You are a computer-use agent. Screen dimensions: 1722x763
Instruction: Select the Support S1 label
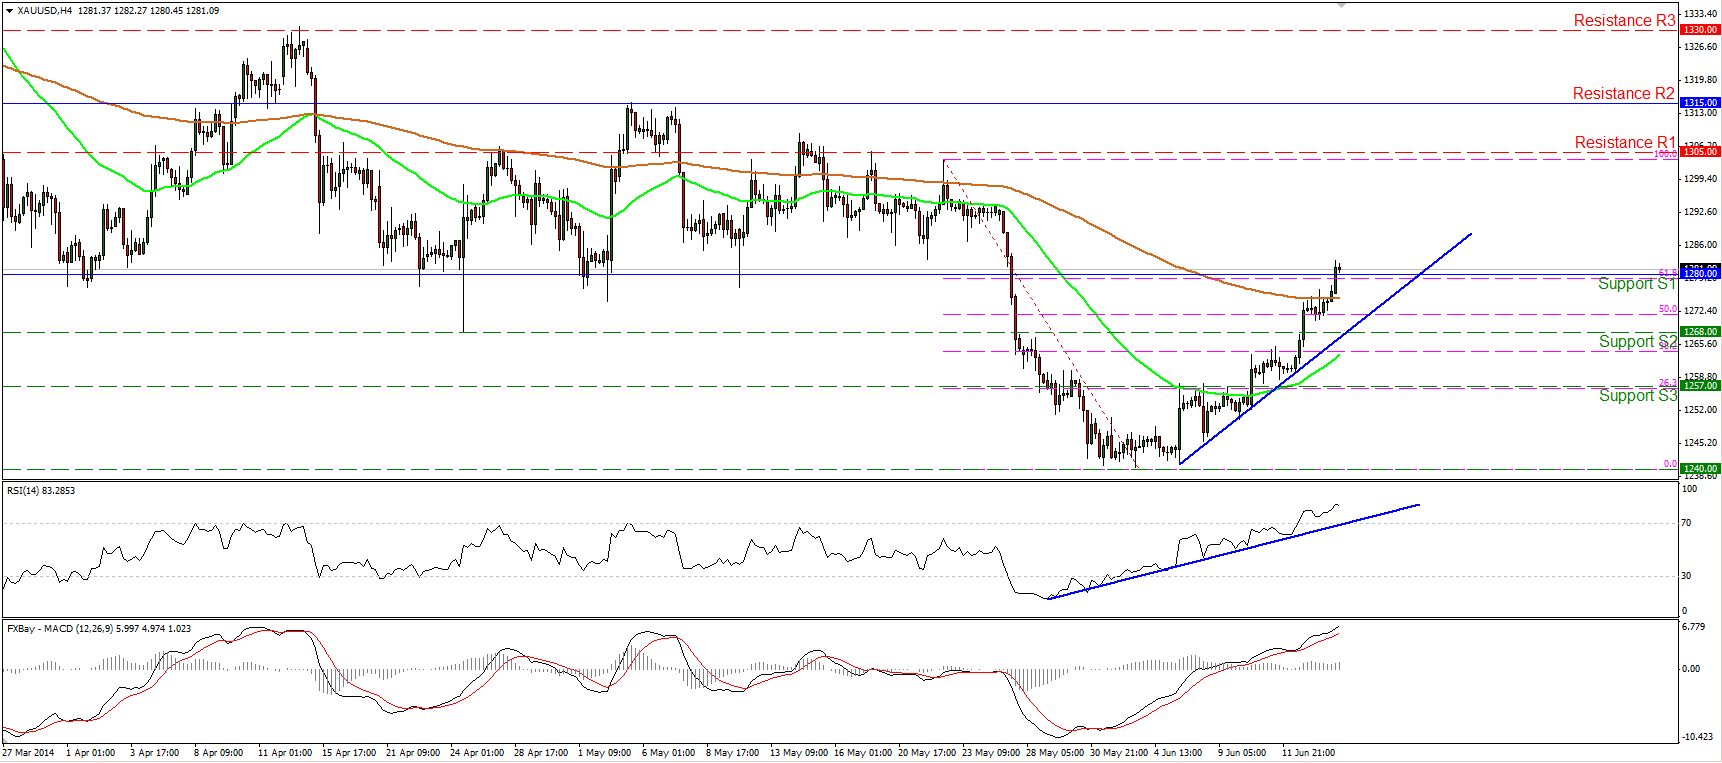1636,284
